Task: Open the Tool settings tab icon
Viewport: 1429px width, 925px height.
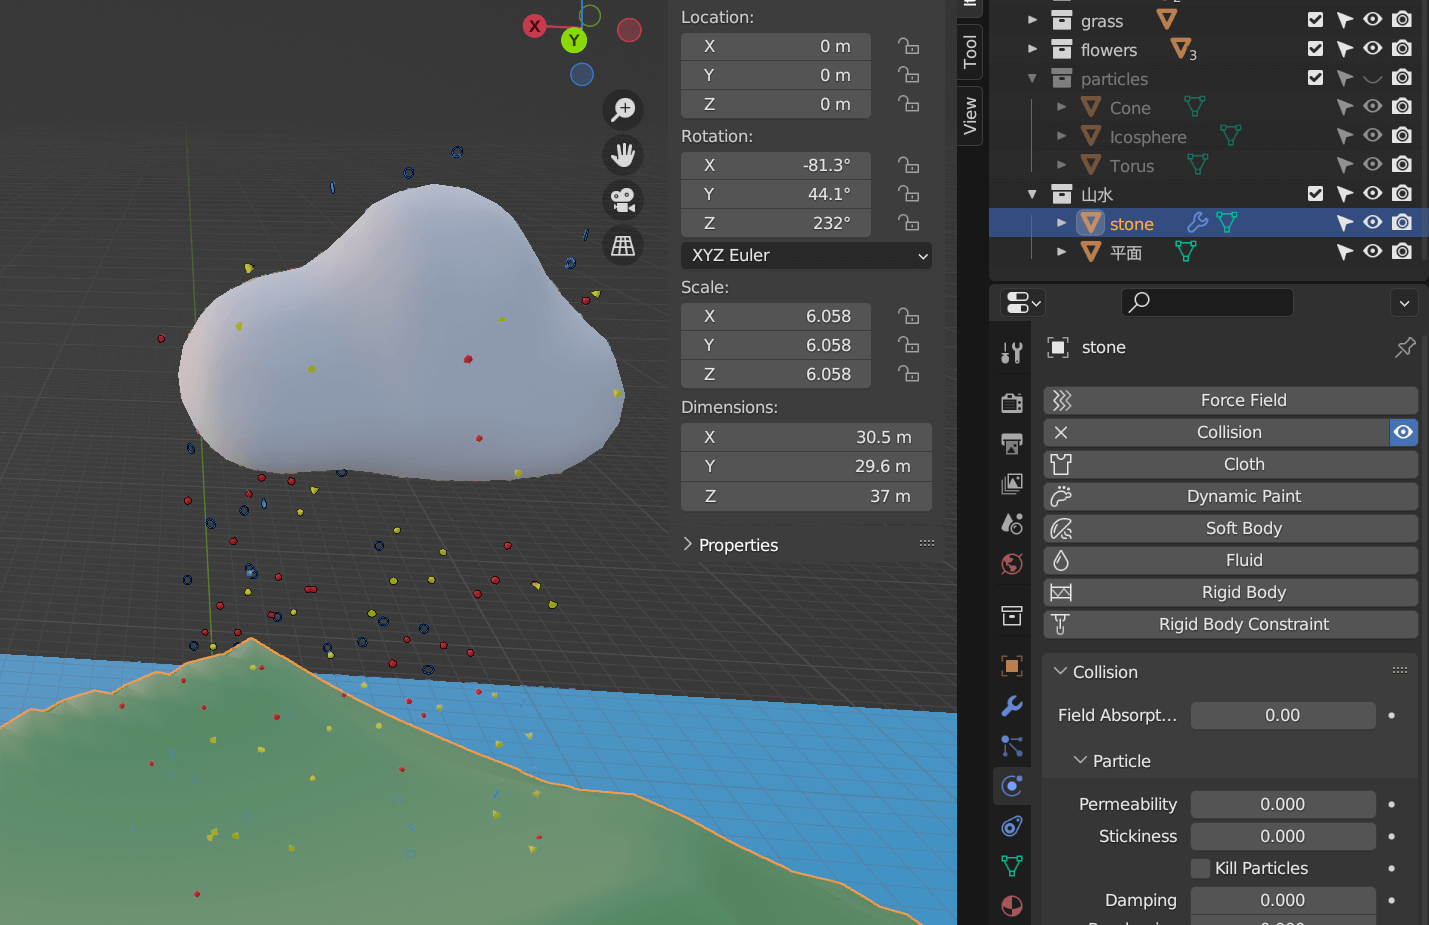Action: pos(1012,352)
